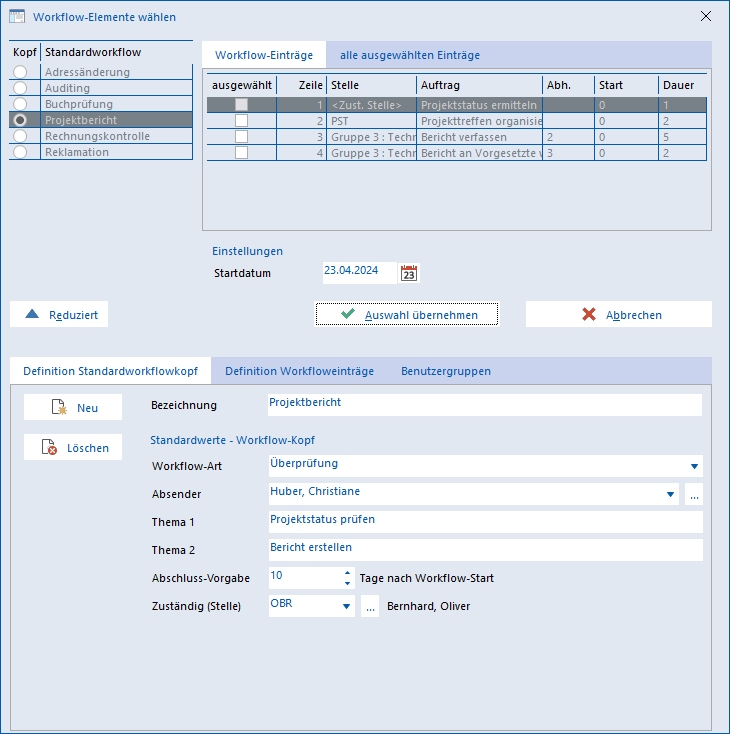
Task: Click the Standardworkflow column header
Action: click(x=117, y=52)
